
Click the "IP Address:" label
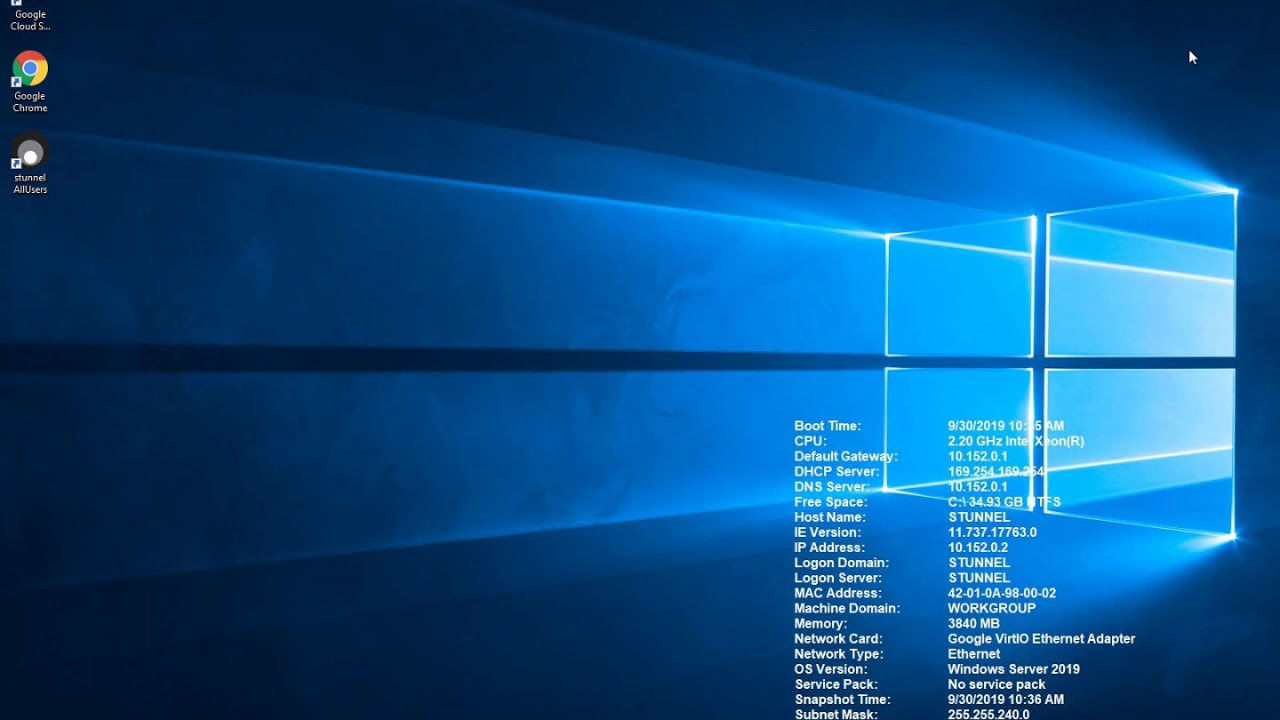point(829,547)
